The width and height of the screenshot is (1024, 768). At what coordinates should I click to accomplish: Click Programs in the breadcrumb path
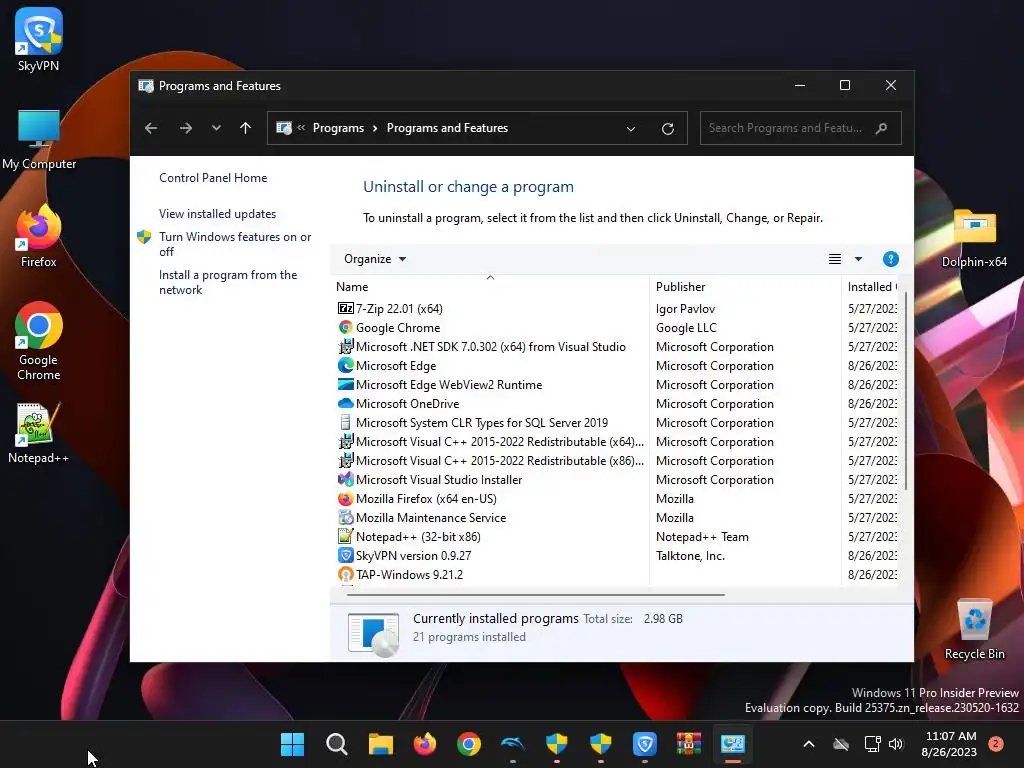[338, 128]
